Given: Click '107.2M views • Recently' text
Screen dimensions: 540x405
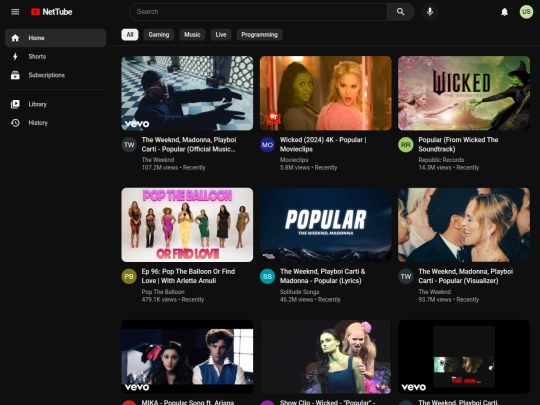Looking at the screenshot, I should point(174,168).
